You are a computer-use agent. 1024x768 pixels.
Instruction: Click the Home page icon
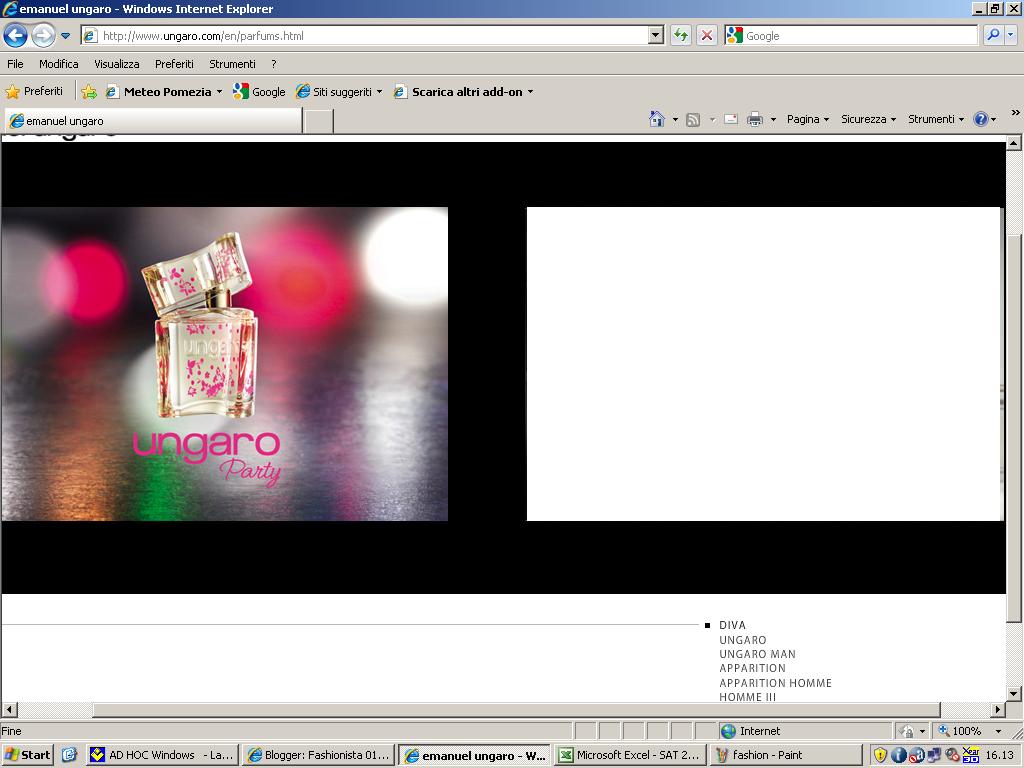[x=657, y=119]
